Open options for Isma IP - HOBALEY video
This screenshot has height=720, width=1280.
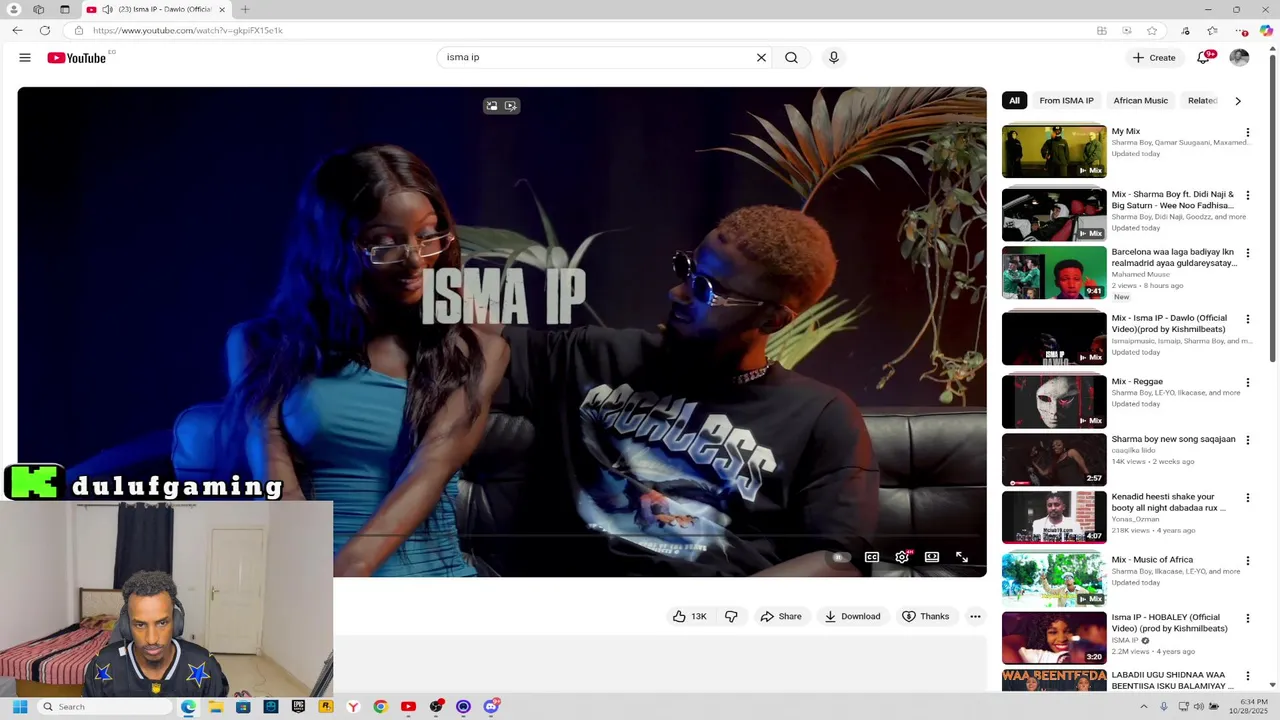coord(1247,618)
